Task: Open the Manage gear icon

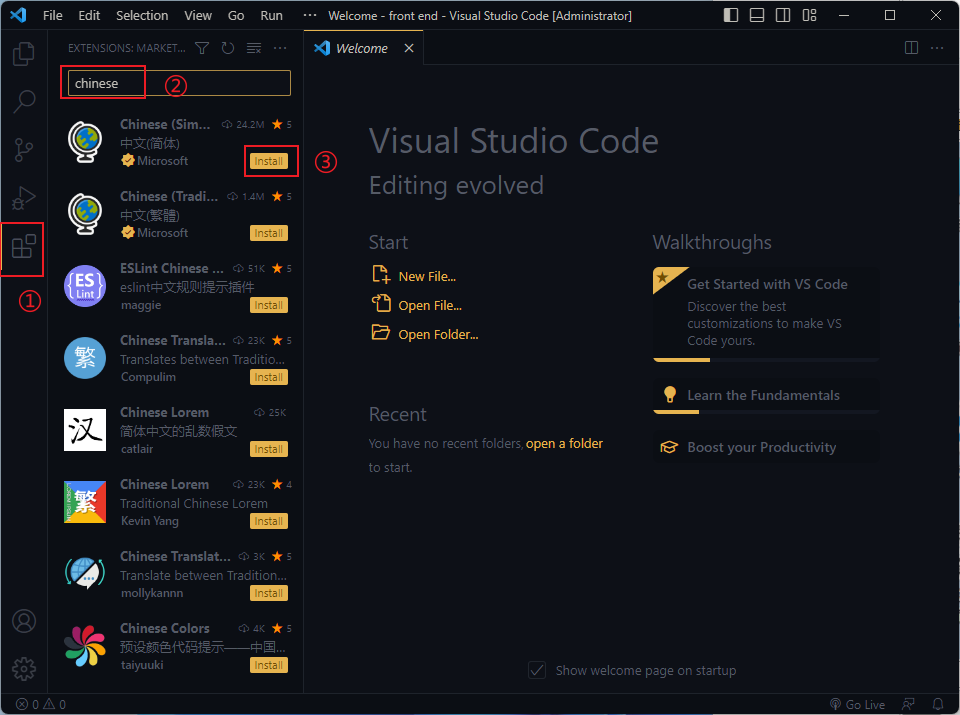Action: [x=24, y=669]
